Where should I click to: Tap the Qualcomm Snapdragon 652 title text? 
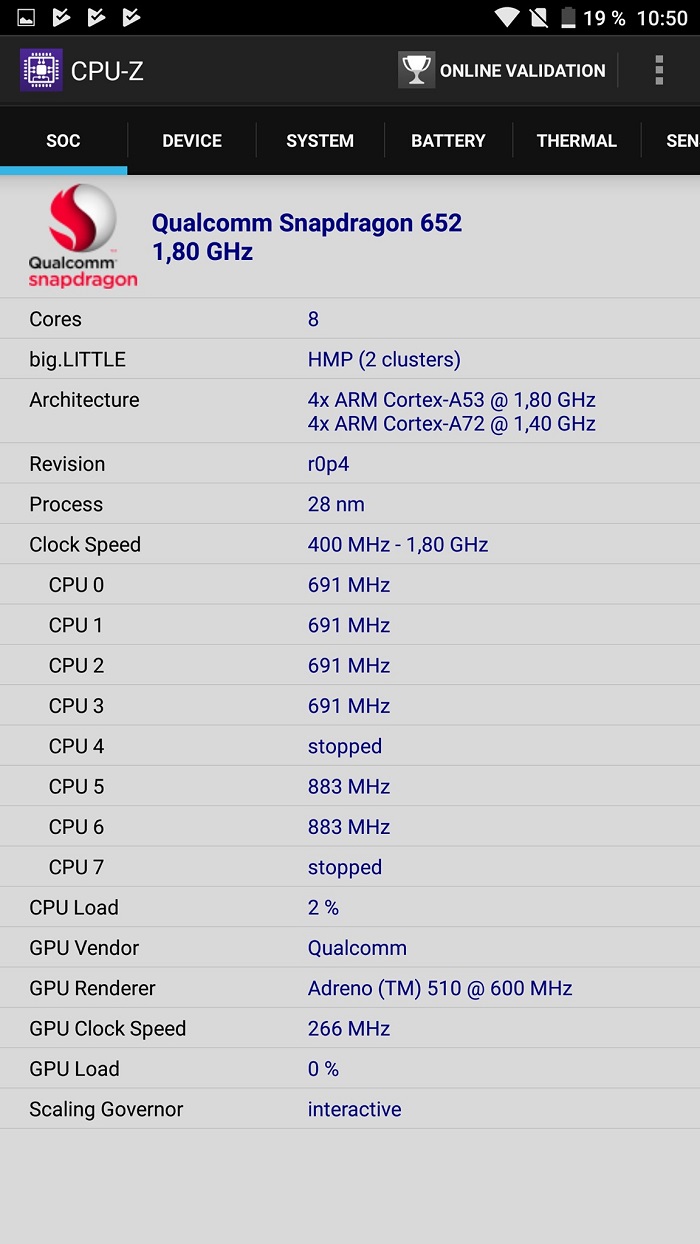click(306, 223)
